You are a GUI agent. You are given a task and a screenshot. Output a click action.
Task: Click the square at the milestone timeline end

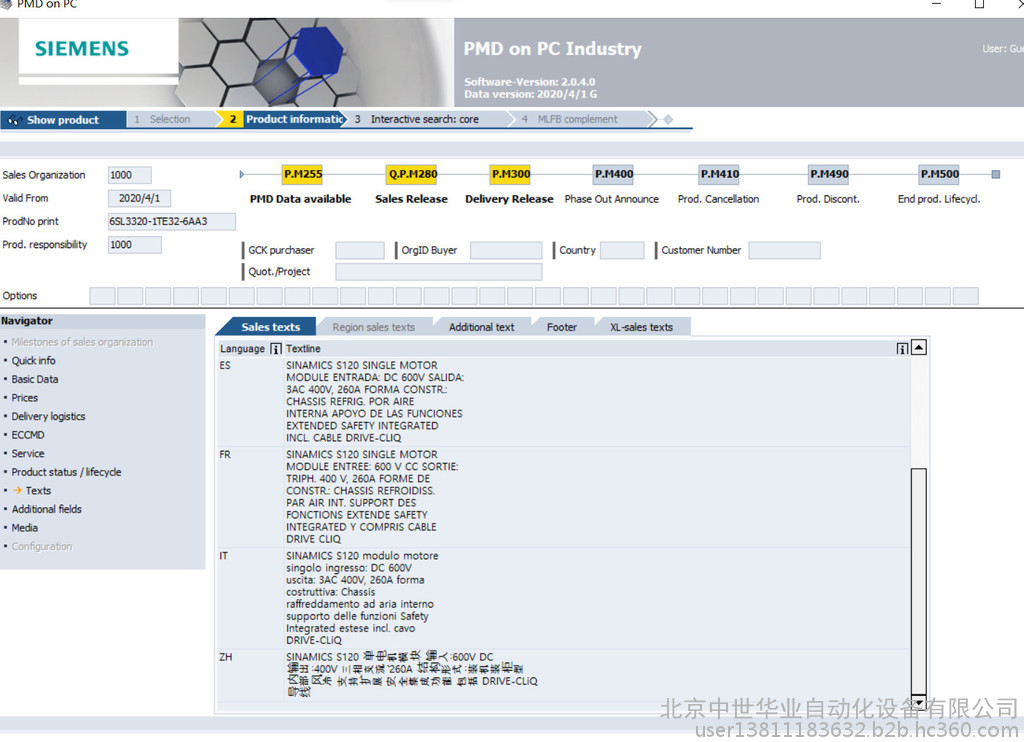[996, 174]
